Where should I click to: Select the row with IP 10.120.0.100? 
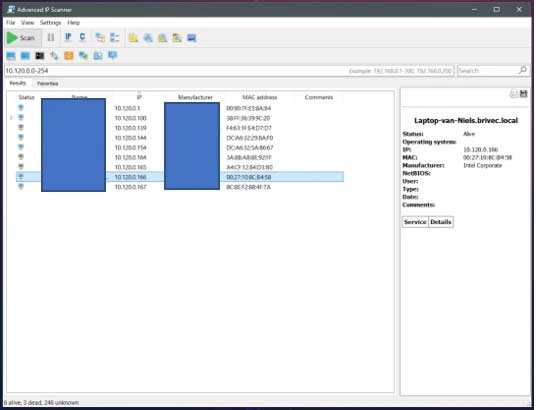click(x=180, y=118)
